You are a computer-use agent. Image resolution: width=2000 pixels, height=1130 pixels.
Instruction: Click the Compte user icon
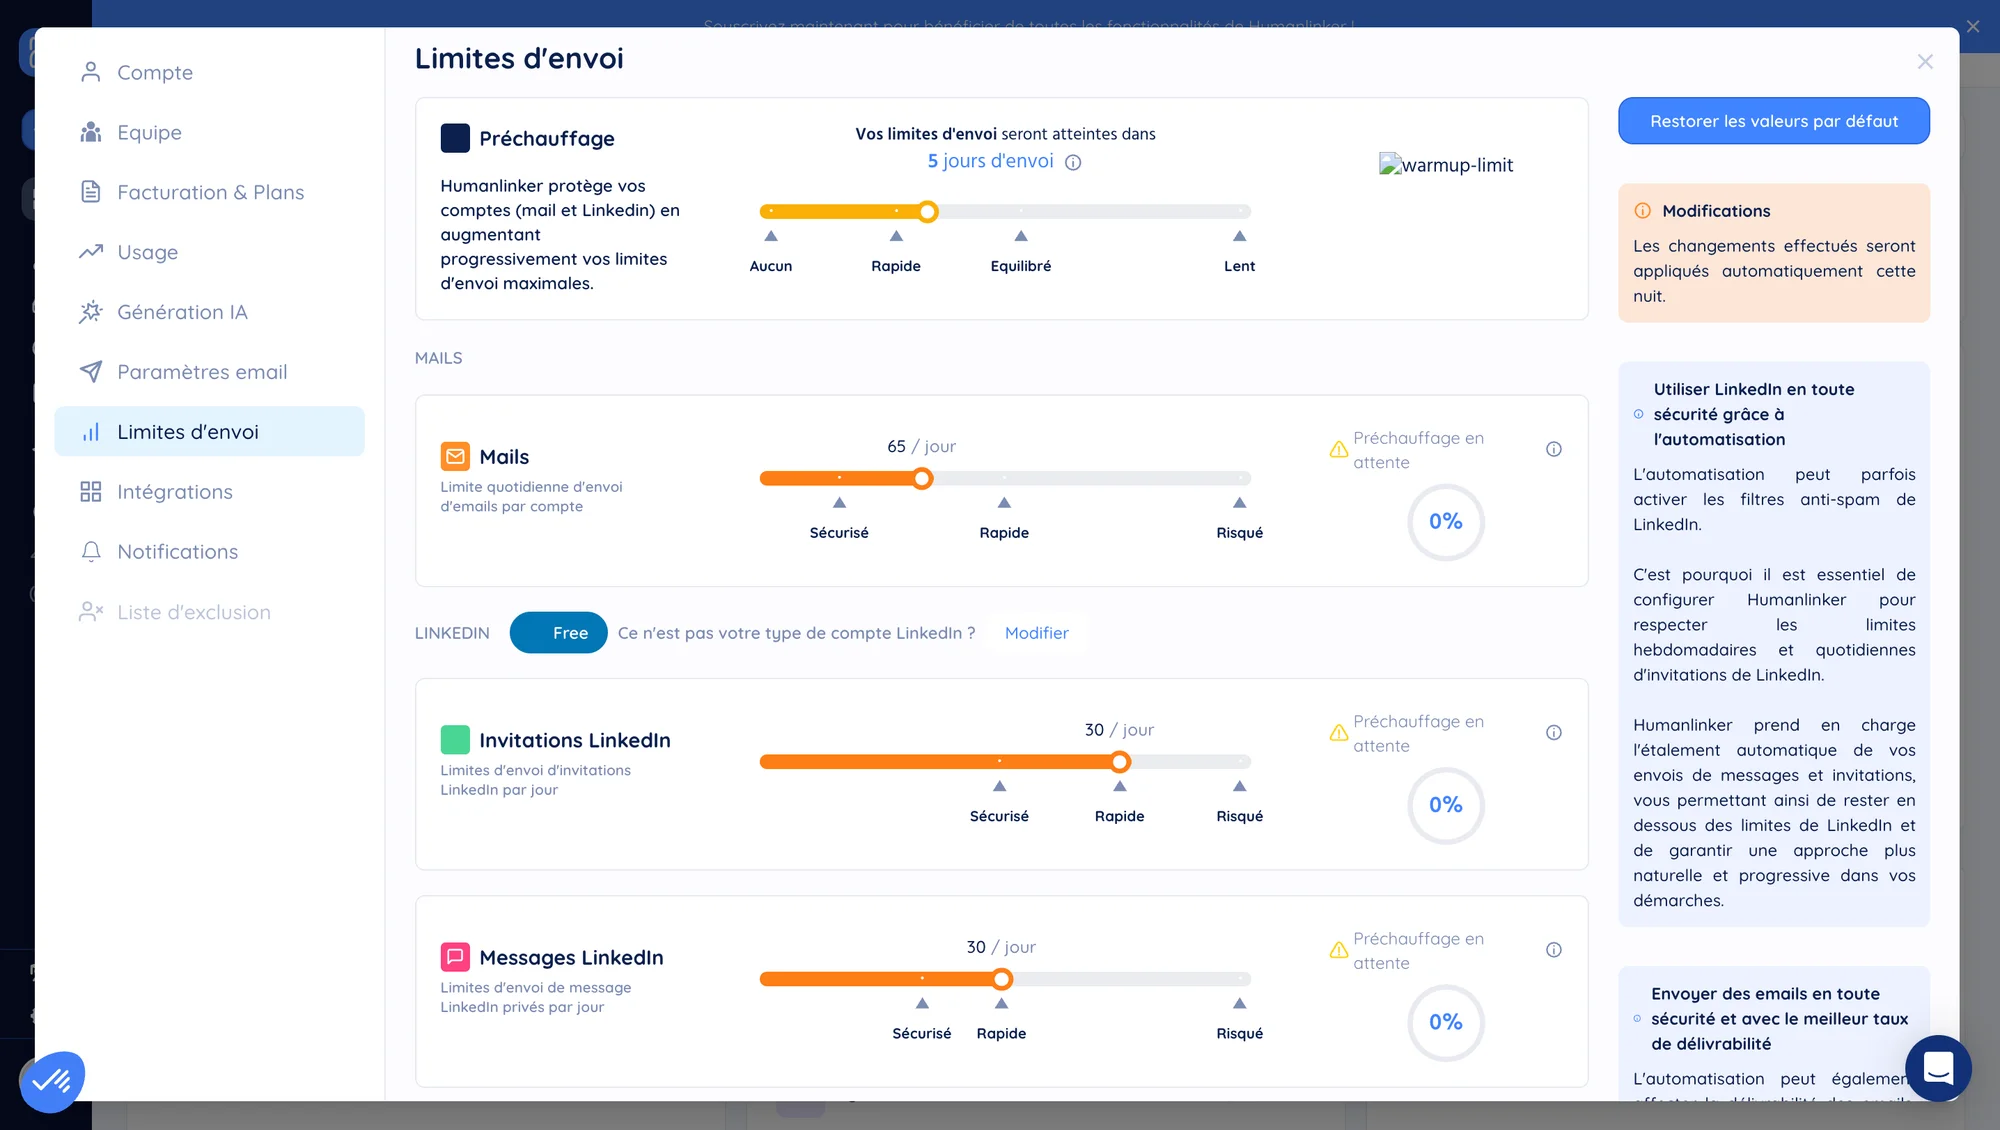(x=91, y=72)
